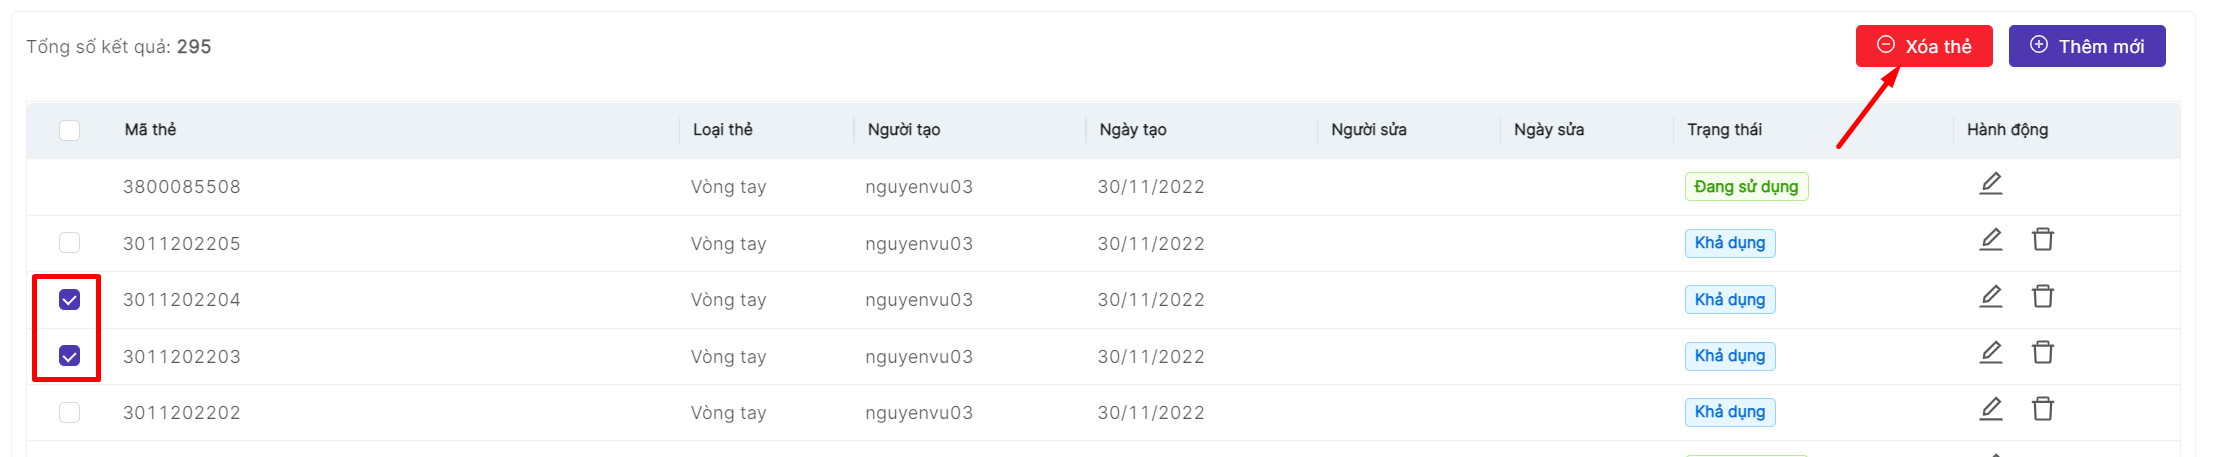Click trash icon for card 3011202204
Screen dimensions: 2221x457
[x=2042, y=297]
